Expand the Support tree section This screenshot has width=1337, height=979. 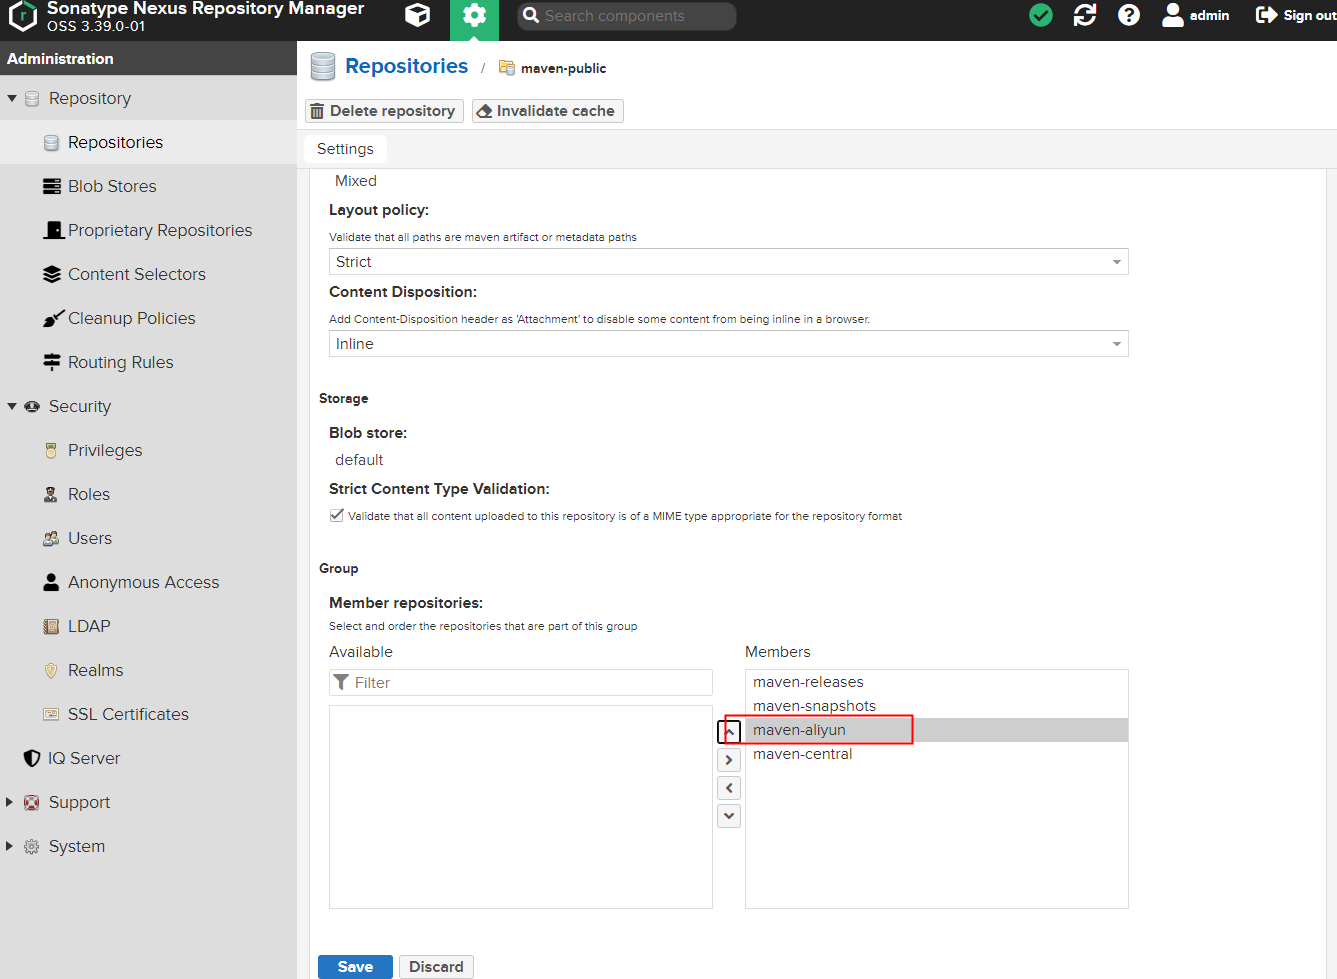point(10,802)
